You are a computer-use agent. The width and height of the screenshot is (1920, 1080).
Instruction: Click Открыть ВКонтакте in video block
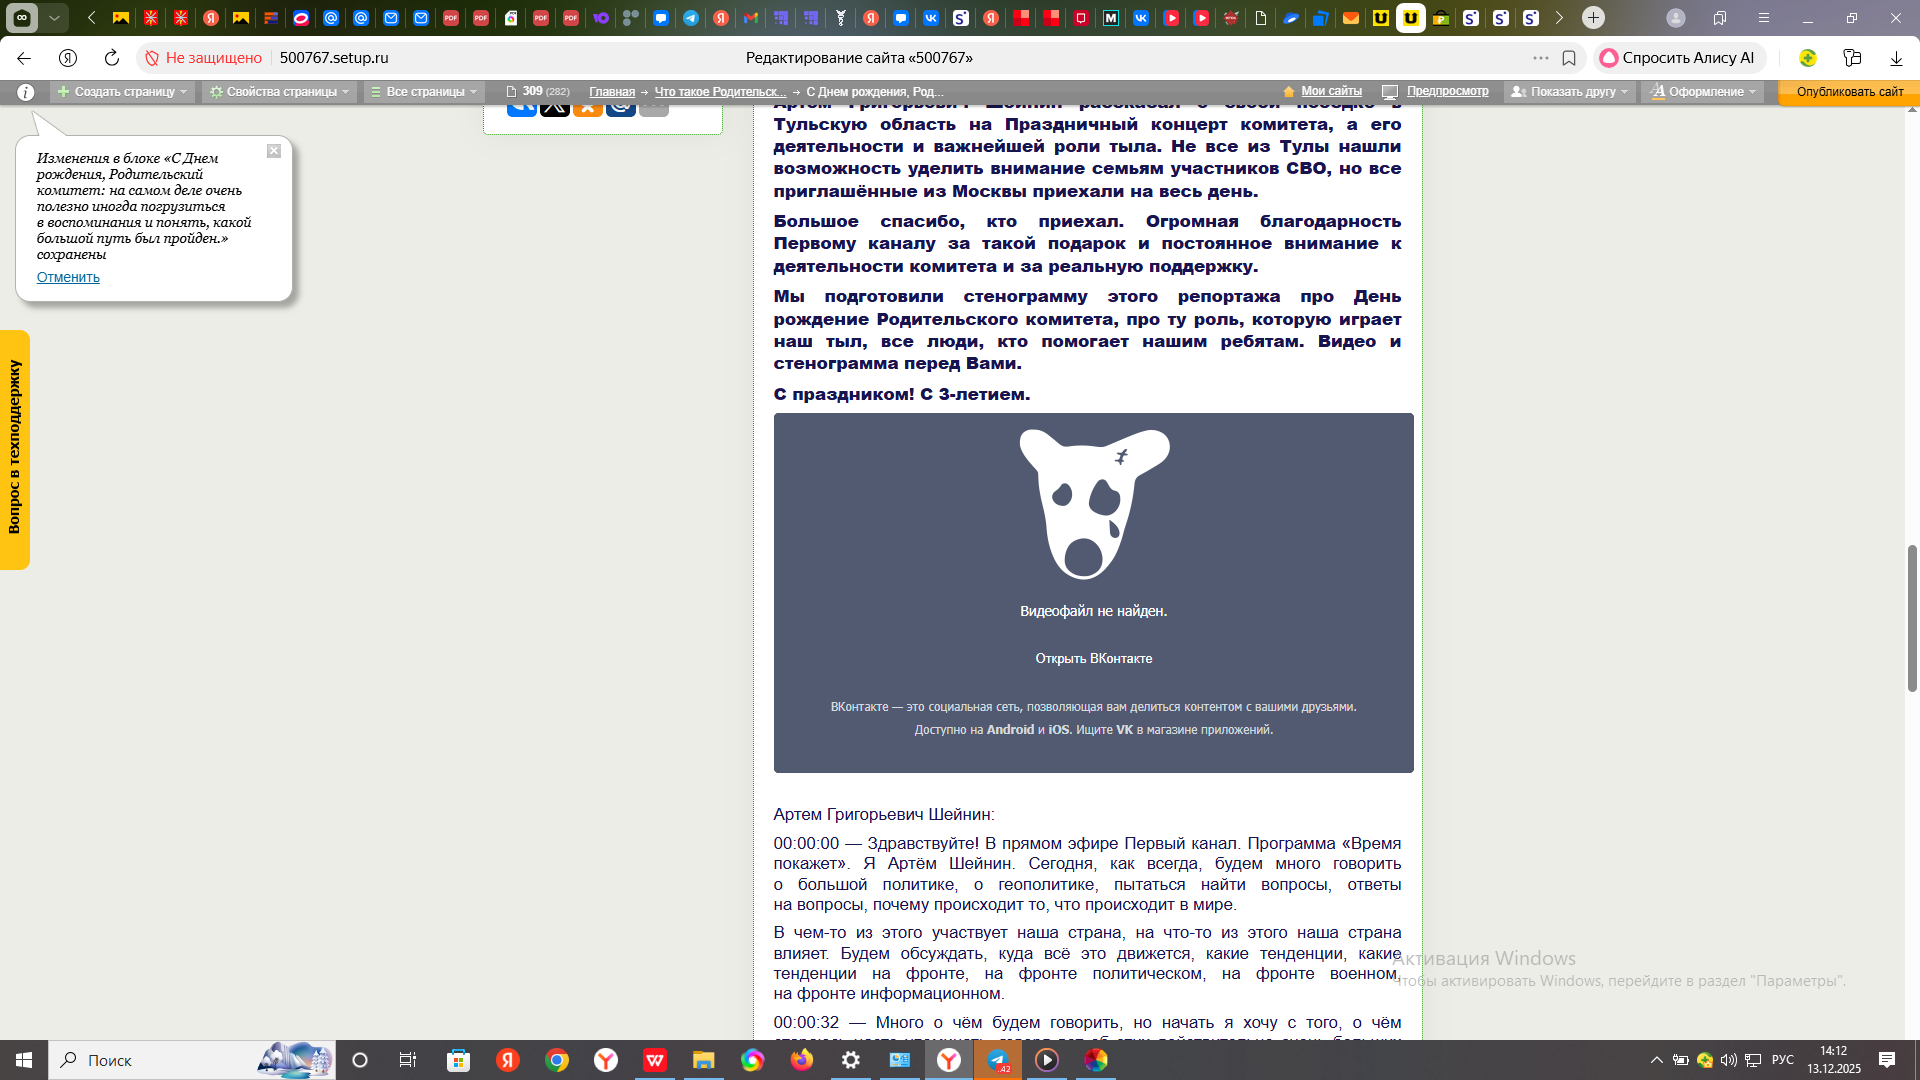pos(1093,658)
